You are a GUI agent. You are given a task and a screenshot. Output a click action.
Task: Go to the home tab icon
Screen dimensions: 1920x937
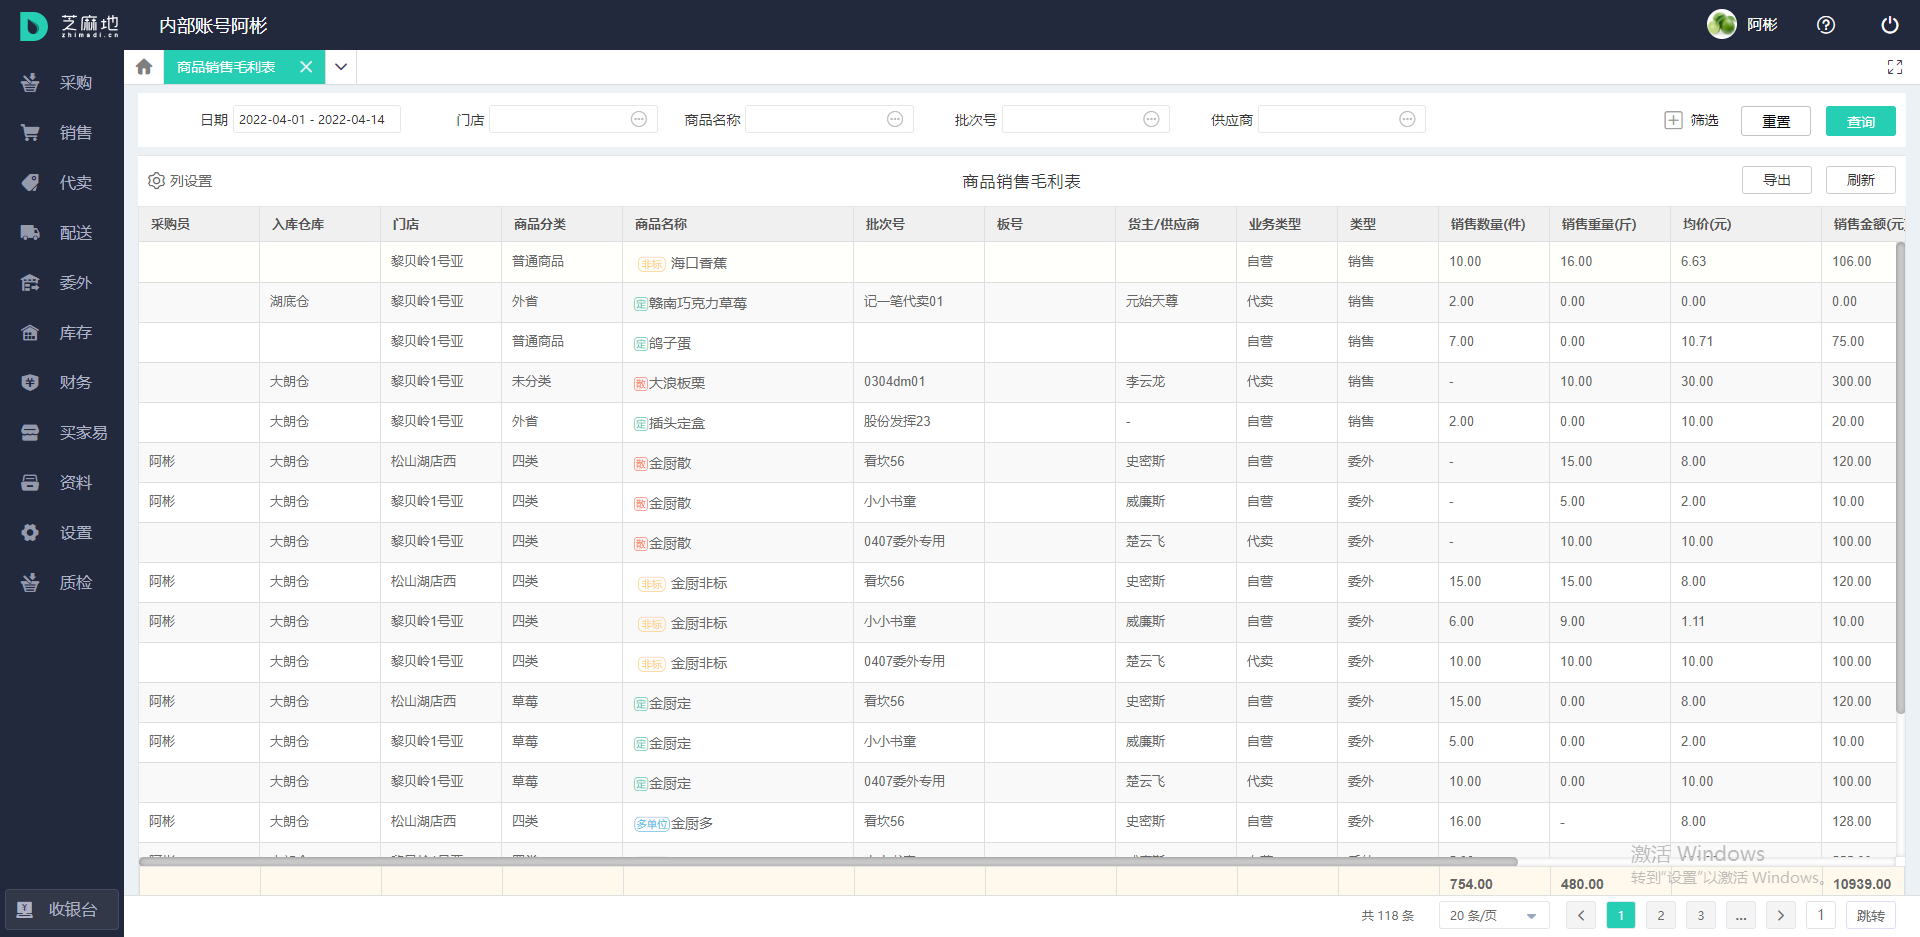tap(144, 67)
